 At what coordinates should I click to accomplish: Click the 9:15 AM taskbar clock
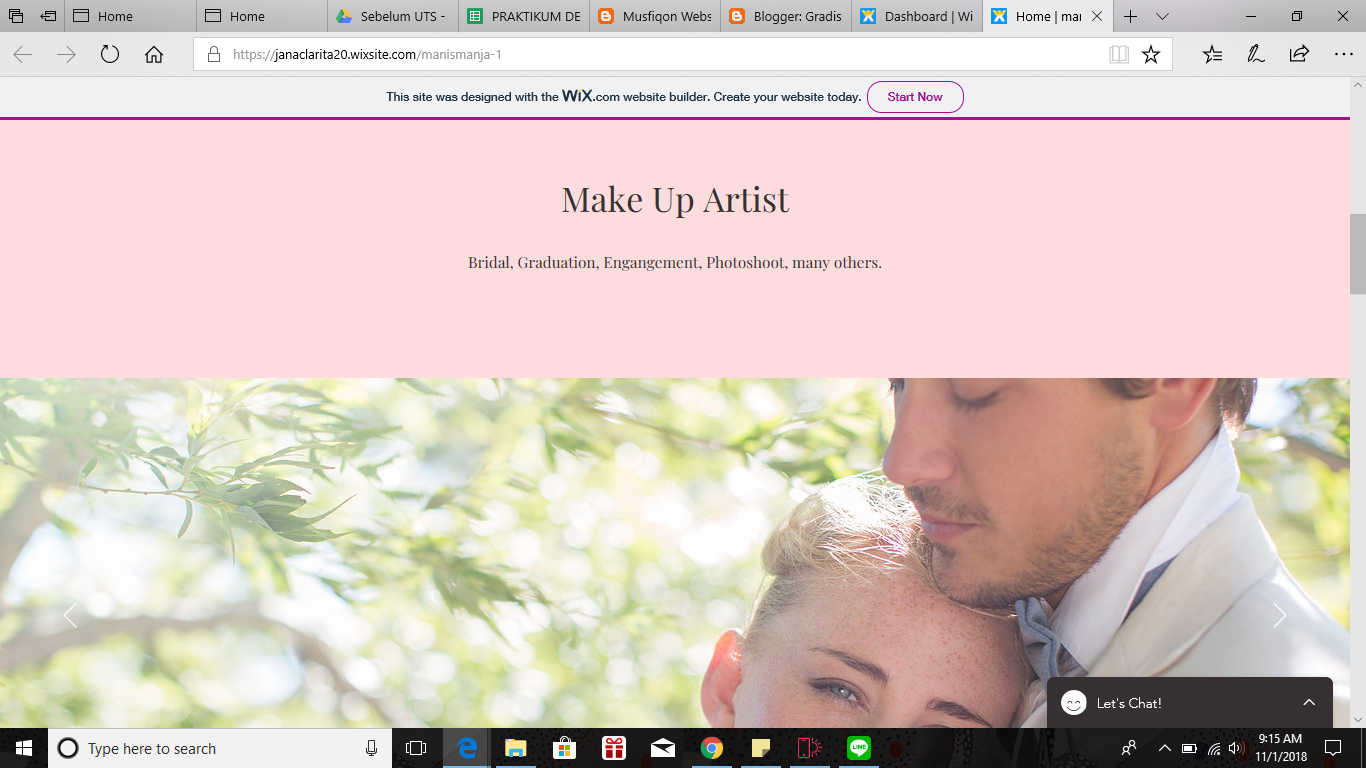(x=1280, y=748)
